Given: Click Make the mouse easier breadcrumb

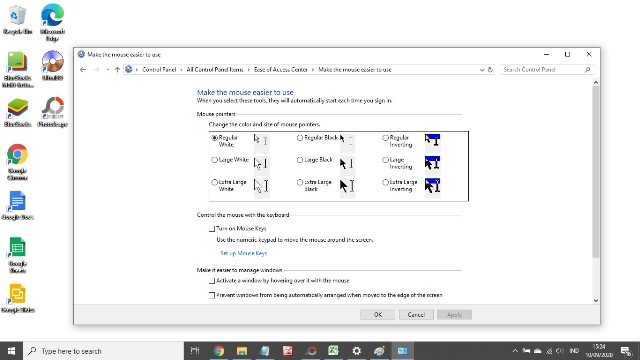Looking at the screenshot, I should tap(355, 70).
